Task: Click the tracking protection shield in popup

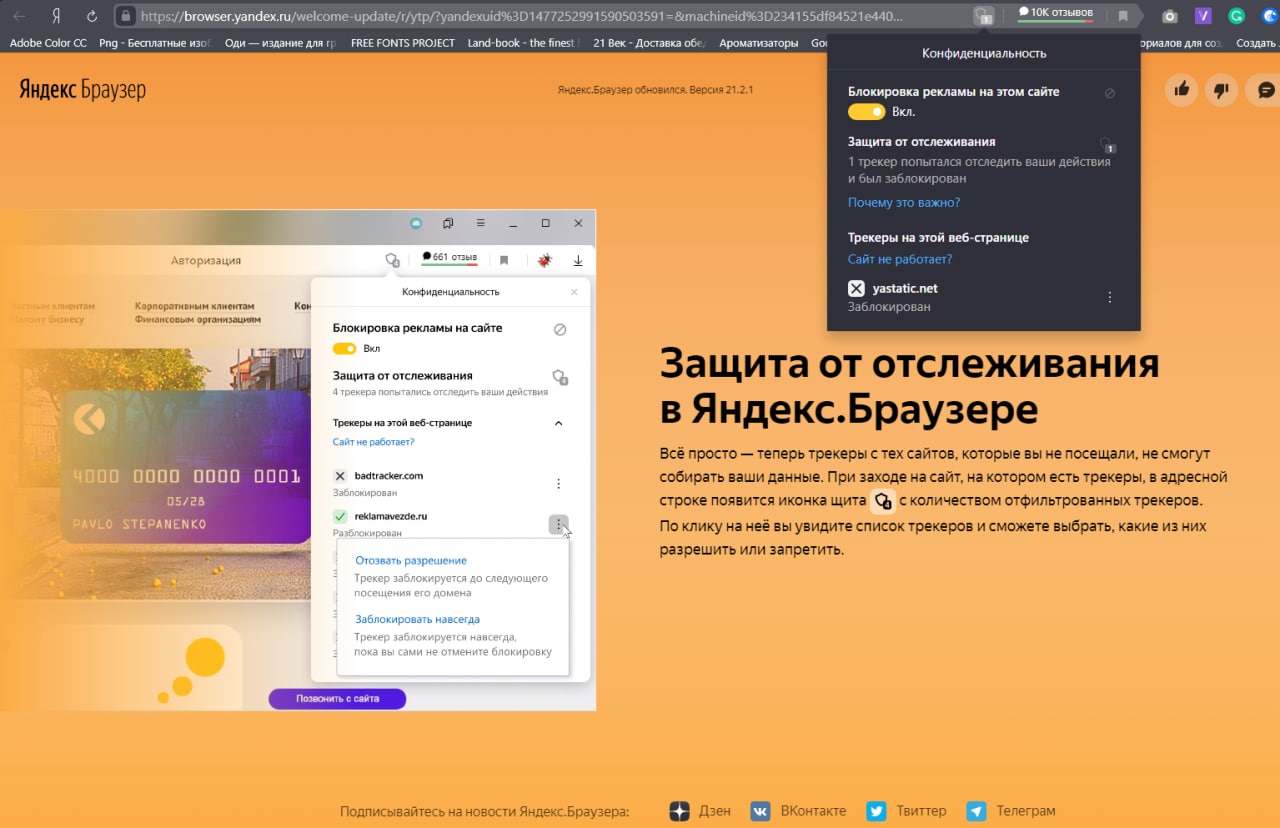Action: (x=1107, y=145)
